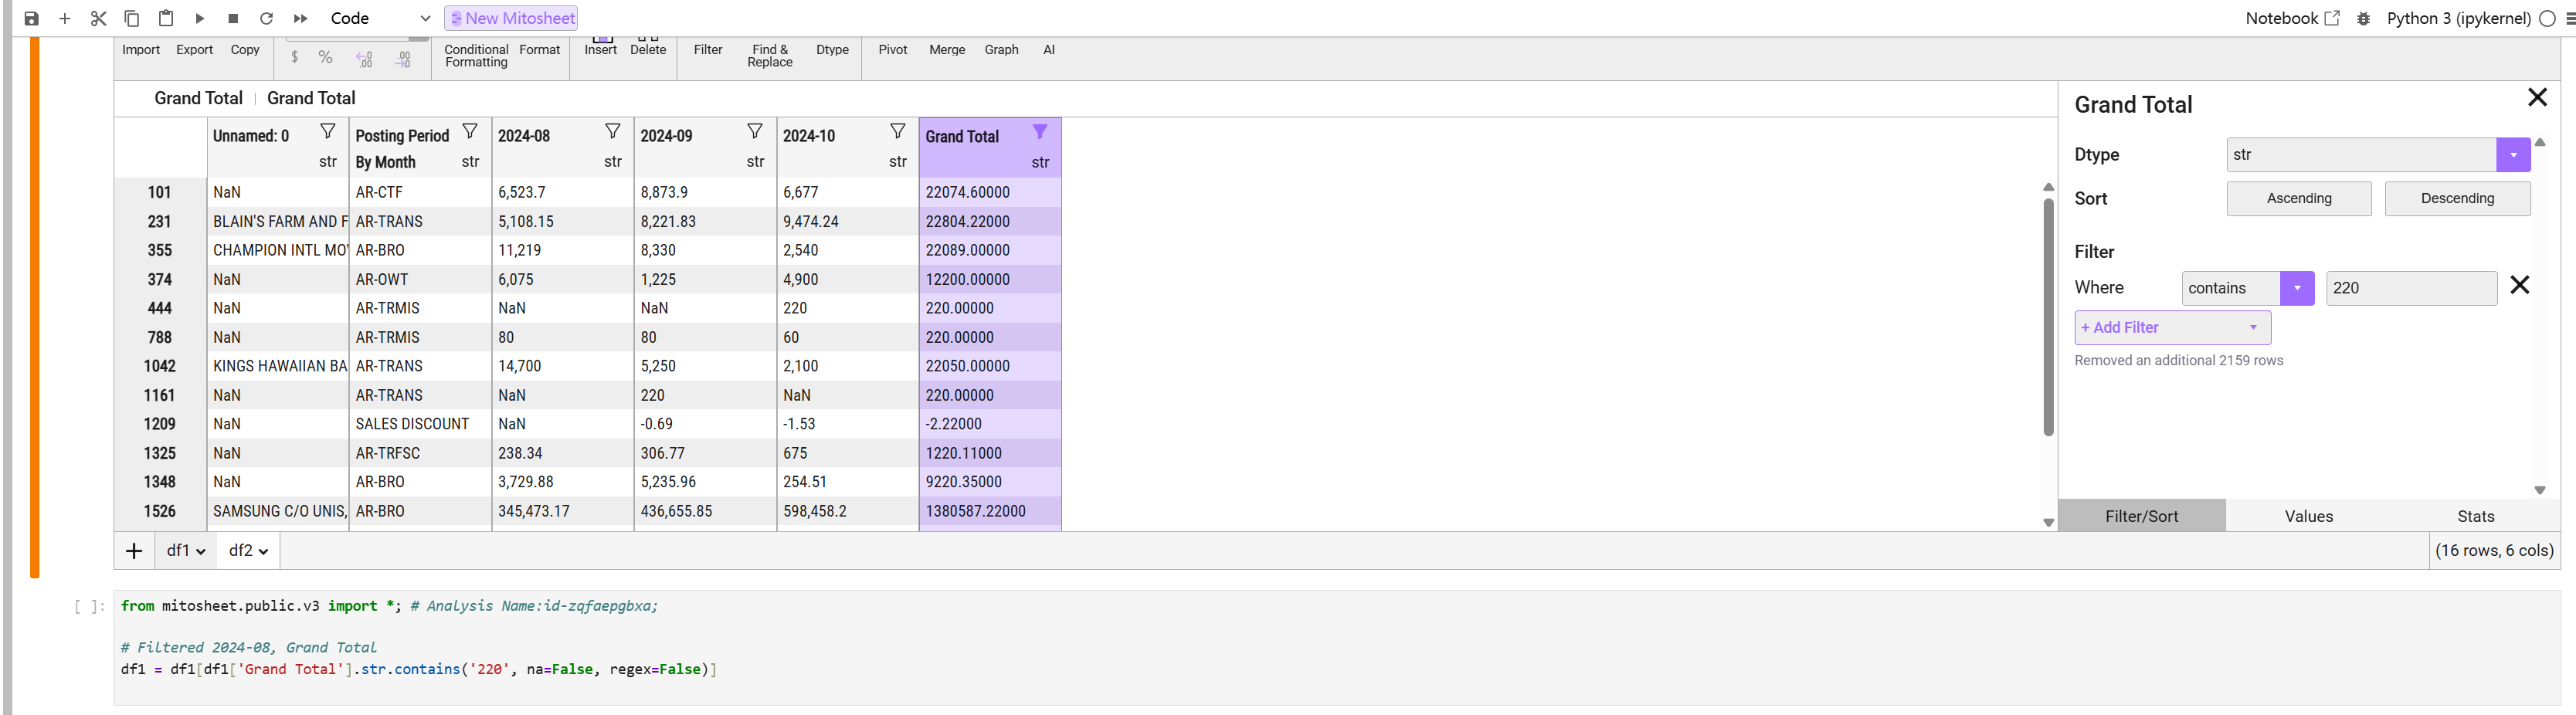2576x715 pixels.
Task: Open the AI tool
Action: [1049, 50]
